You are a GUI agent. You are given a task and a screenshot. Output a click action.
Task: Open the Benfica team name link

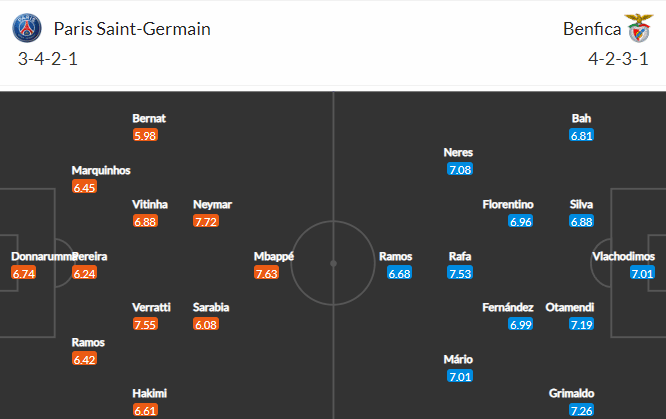coord(592,29)
